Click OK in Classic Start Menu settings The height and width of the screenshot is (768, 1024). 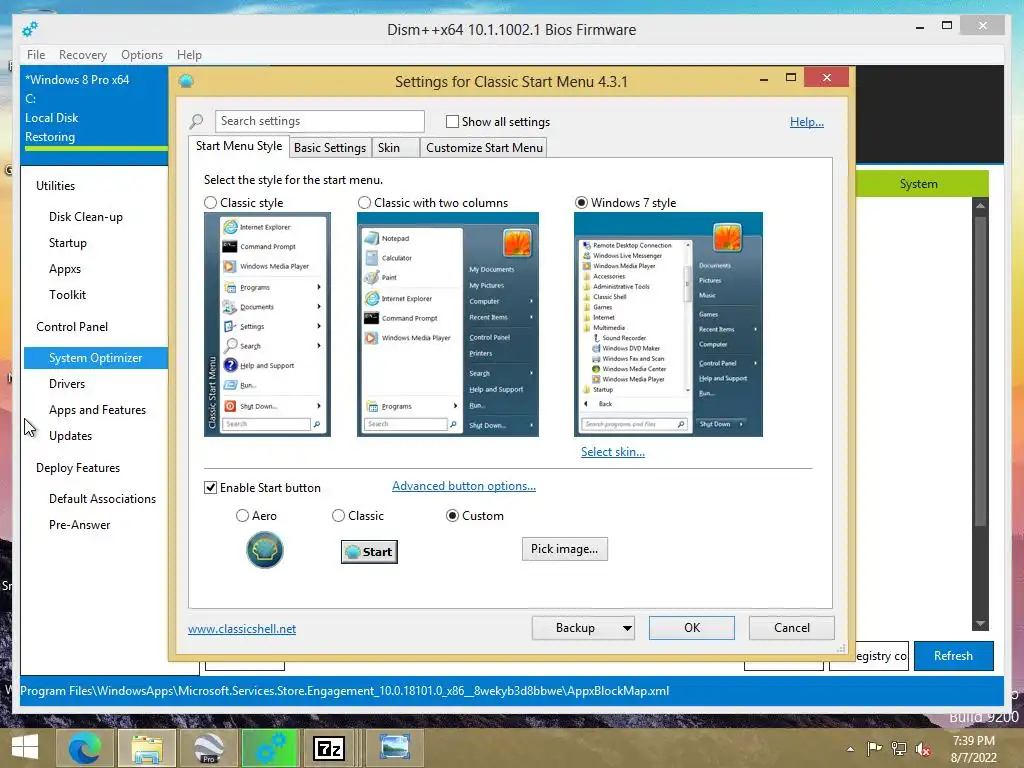coord(692,628)
